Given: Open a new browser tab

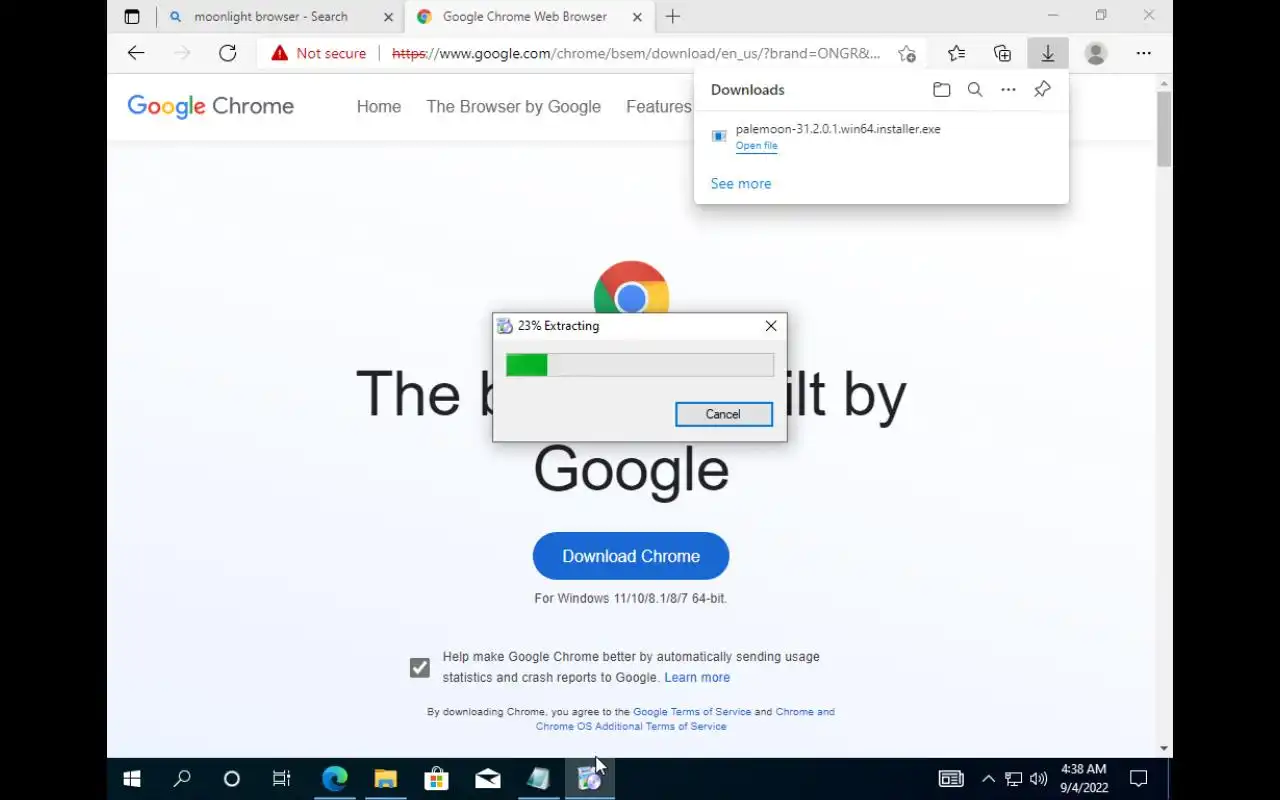Looking at the screenshot, I should tap(673, 16).
